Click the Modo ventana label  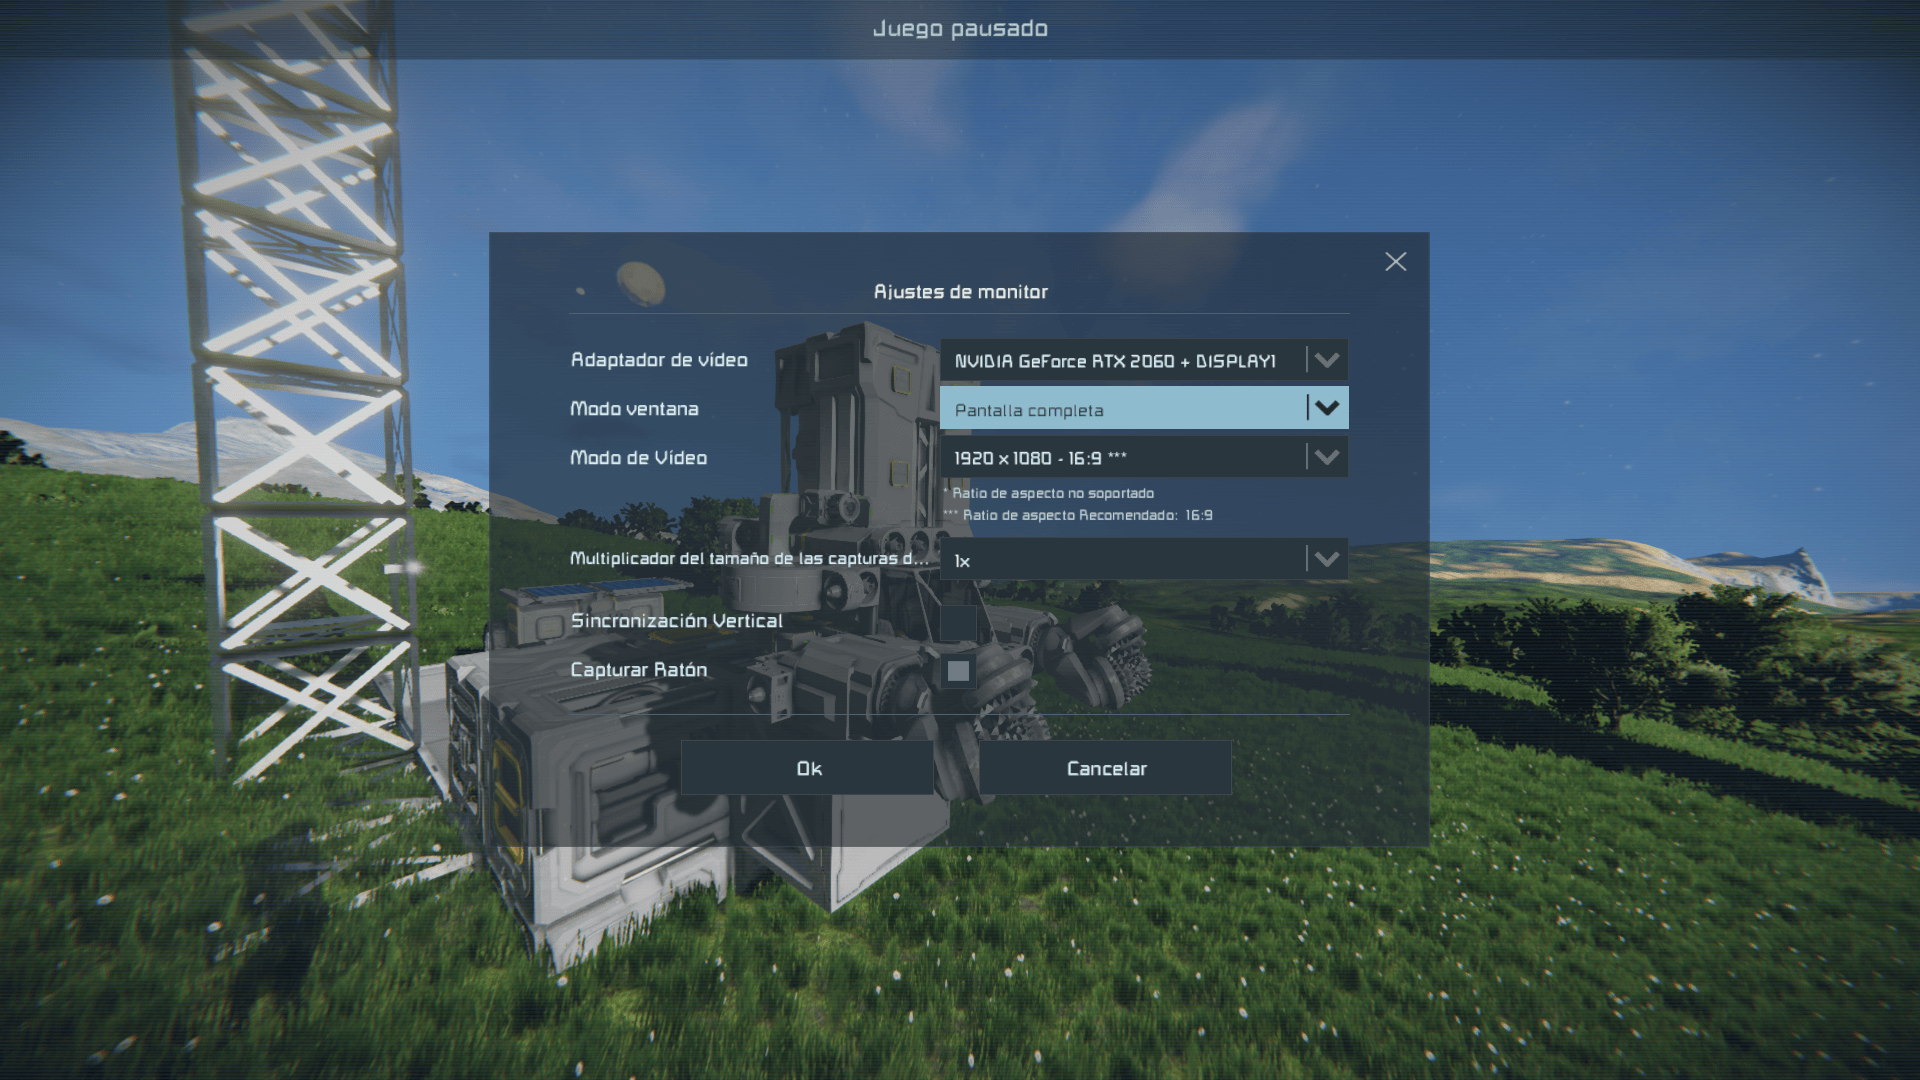[634, 409]
